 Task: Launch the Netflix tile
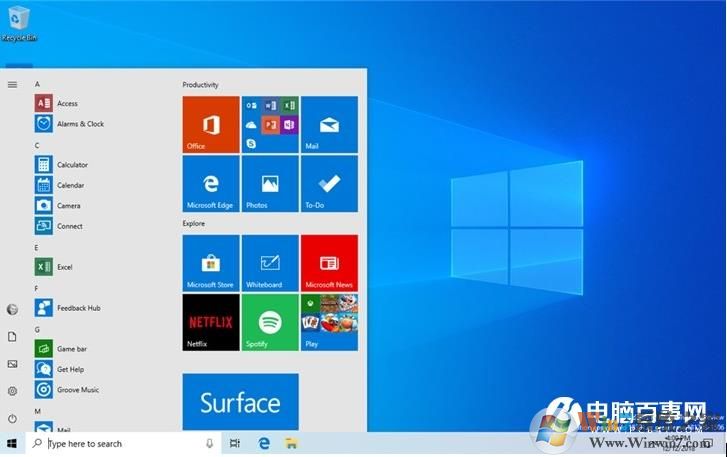tap(211, 323)
